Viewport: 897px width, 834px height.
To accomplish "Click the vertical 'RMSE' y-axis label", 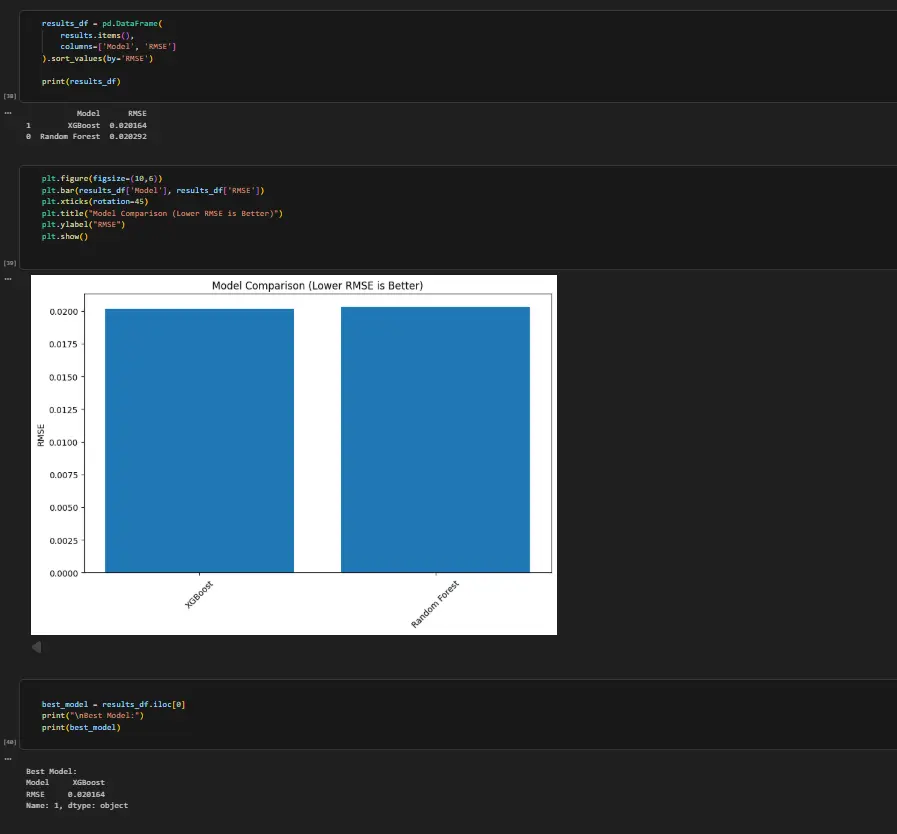I will [41, 435].
